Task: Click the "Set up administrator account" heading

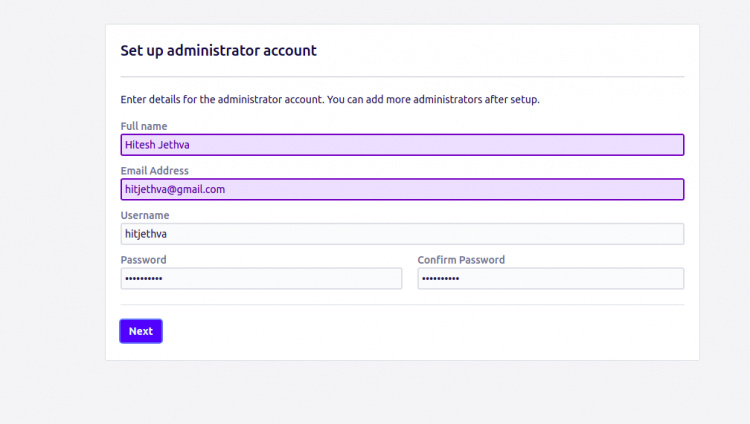Action: click(x=218, y=50)
